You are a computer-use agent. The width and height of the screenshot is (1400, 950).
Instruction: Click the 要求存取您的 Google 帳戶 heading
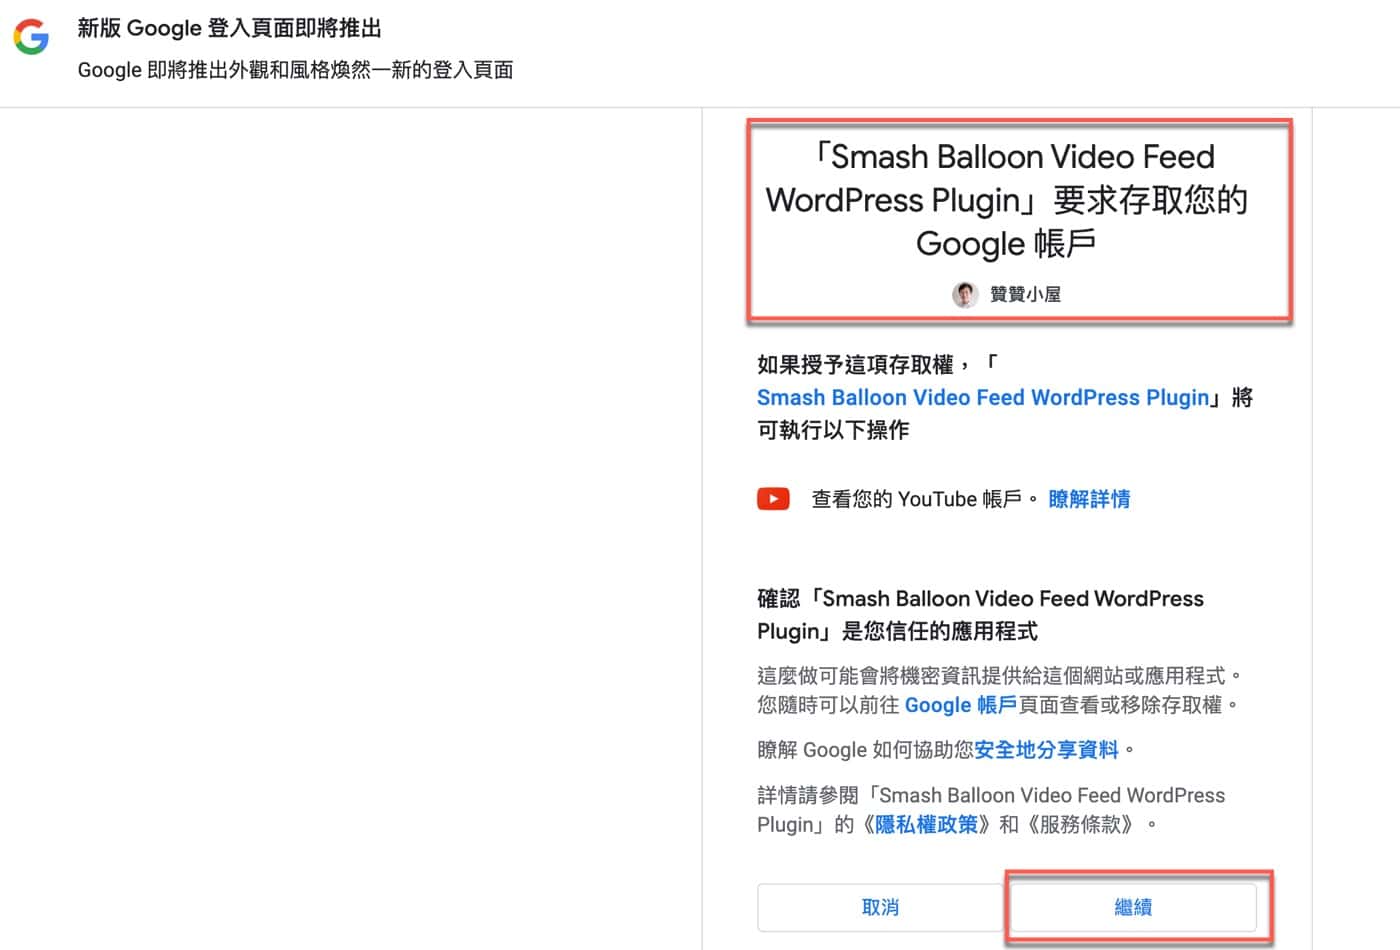pos(1007,200)
